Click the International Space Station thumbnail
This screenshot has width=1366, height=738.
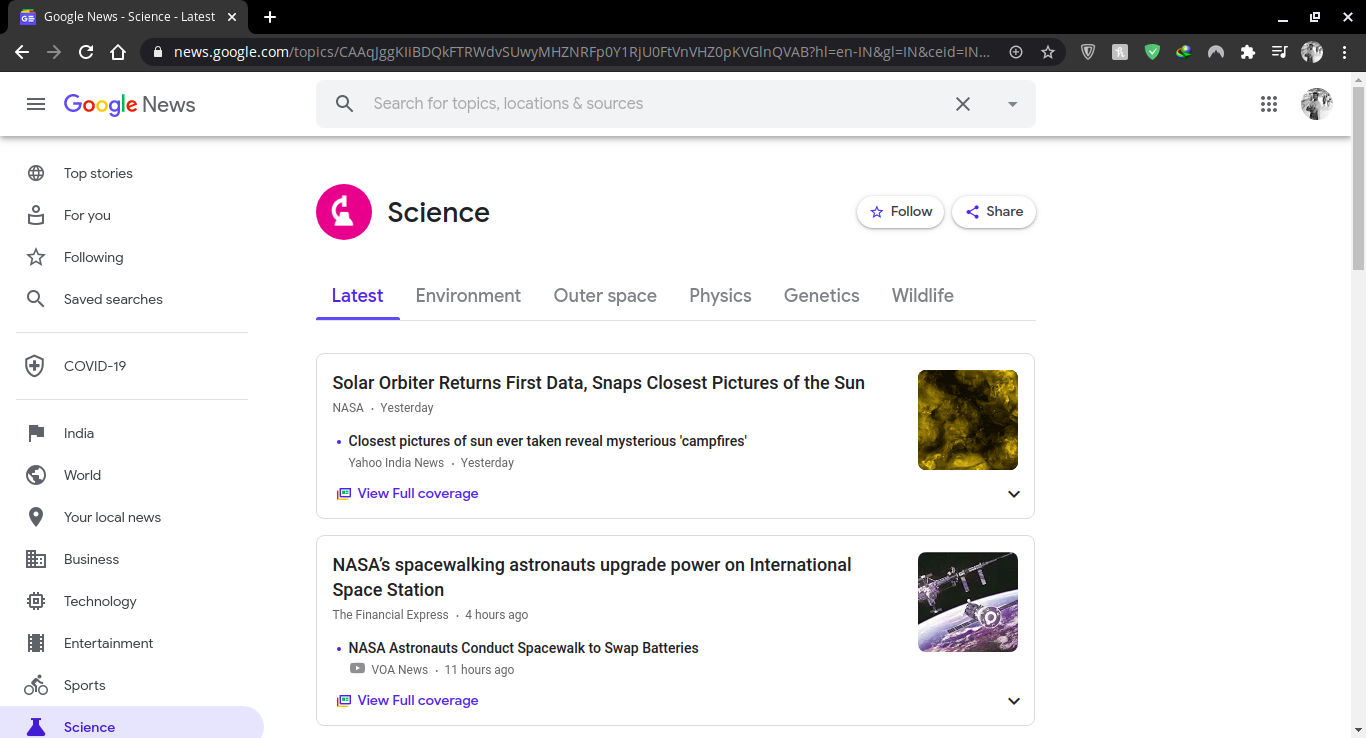click(968, 602)
